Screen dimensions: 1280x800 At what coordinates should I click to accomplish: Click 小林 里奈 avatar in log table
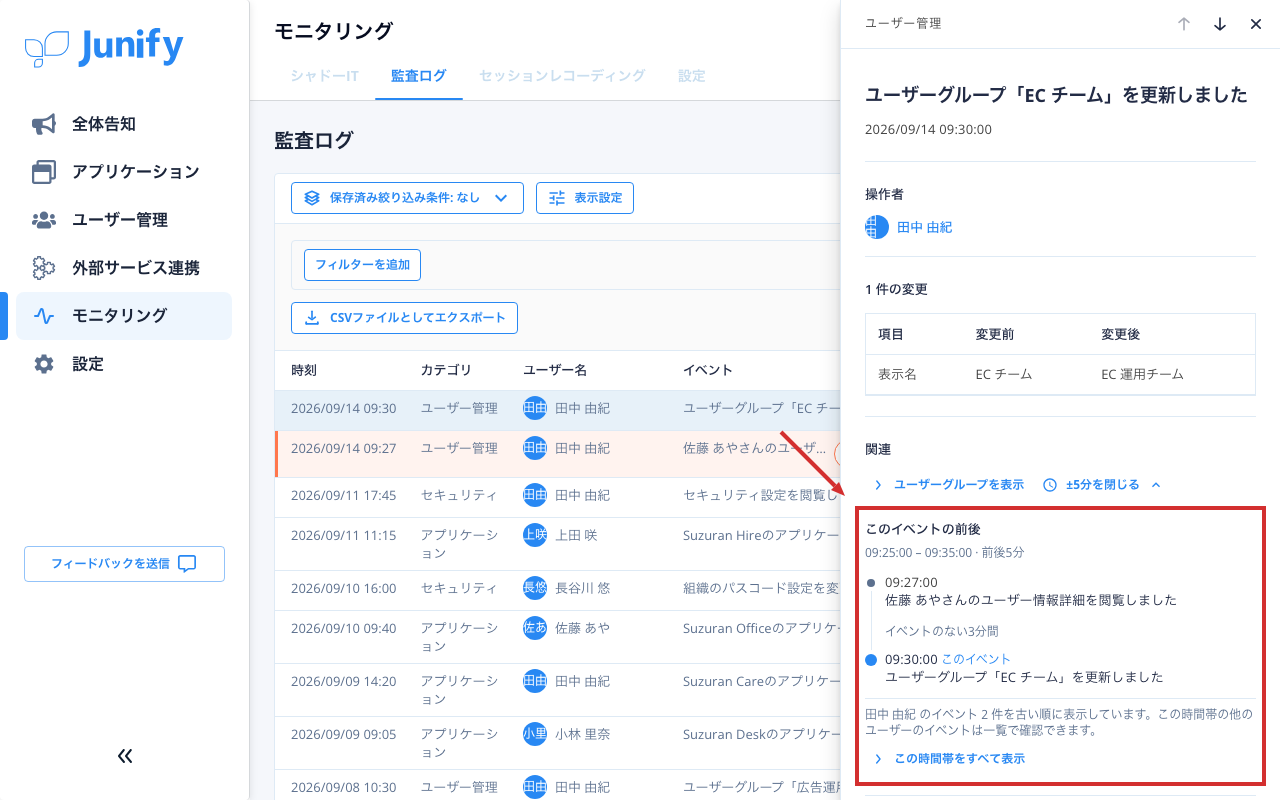[535, 734]
